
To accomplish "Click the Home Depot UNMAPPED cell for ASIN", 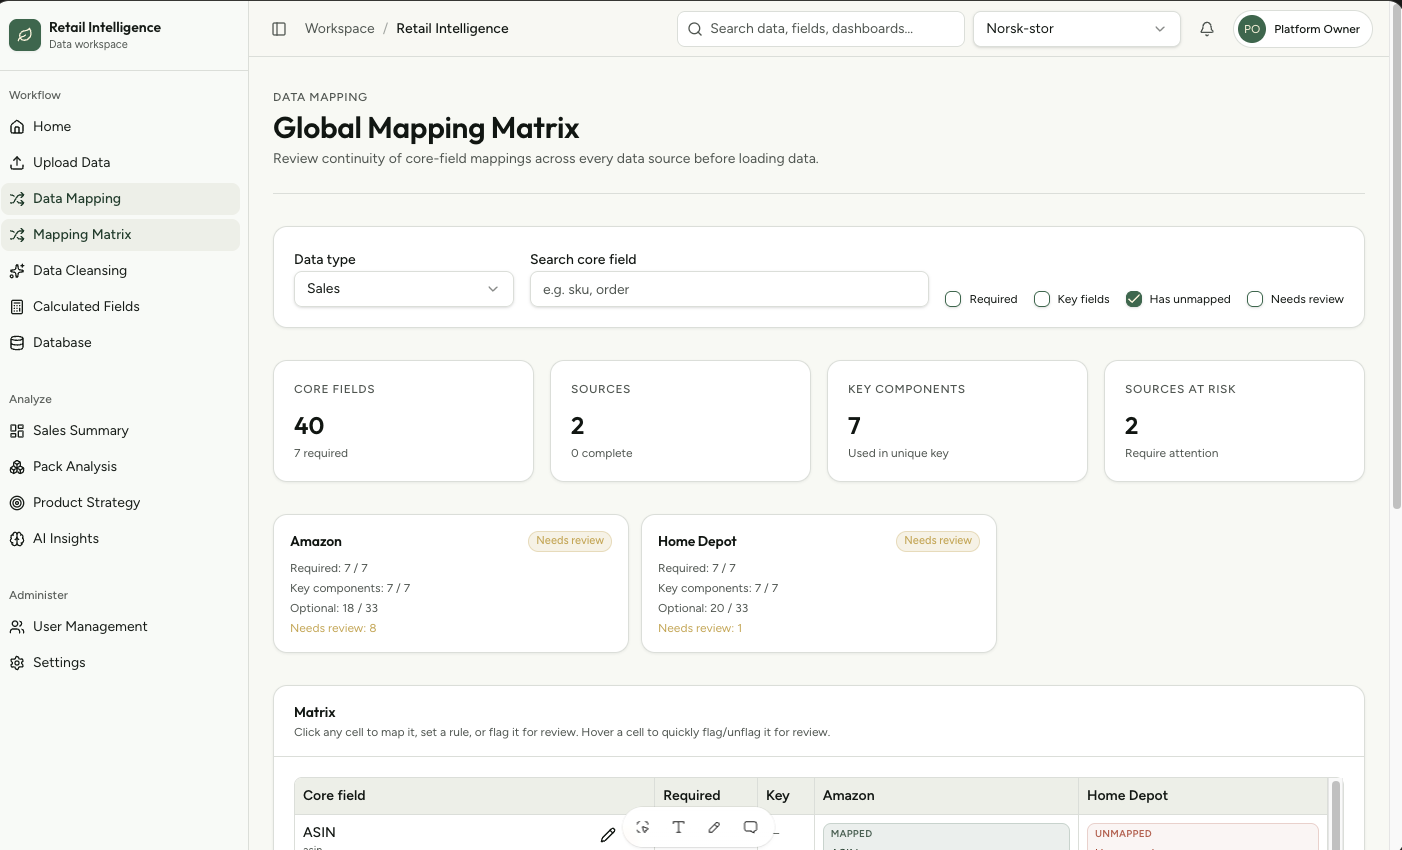I will point(1203,837).
